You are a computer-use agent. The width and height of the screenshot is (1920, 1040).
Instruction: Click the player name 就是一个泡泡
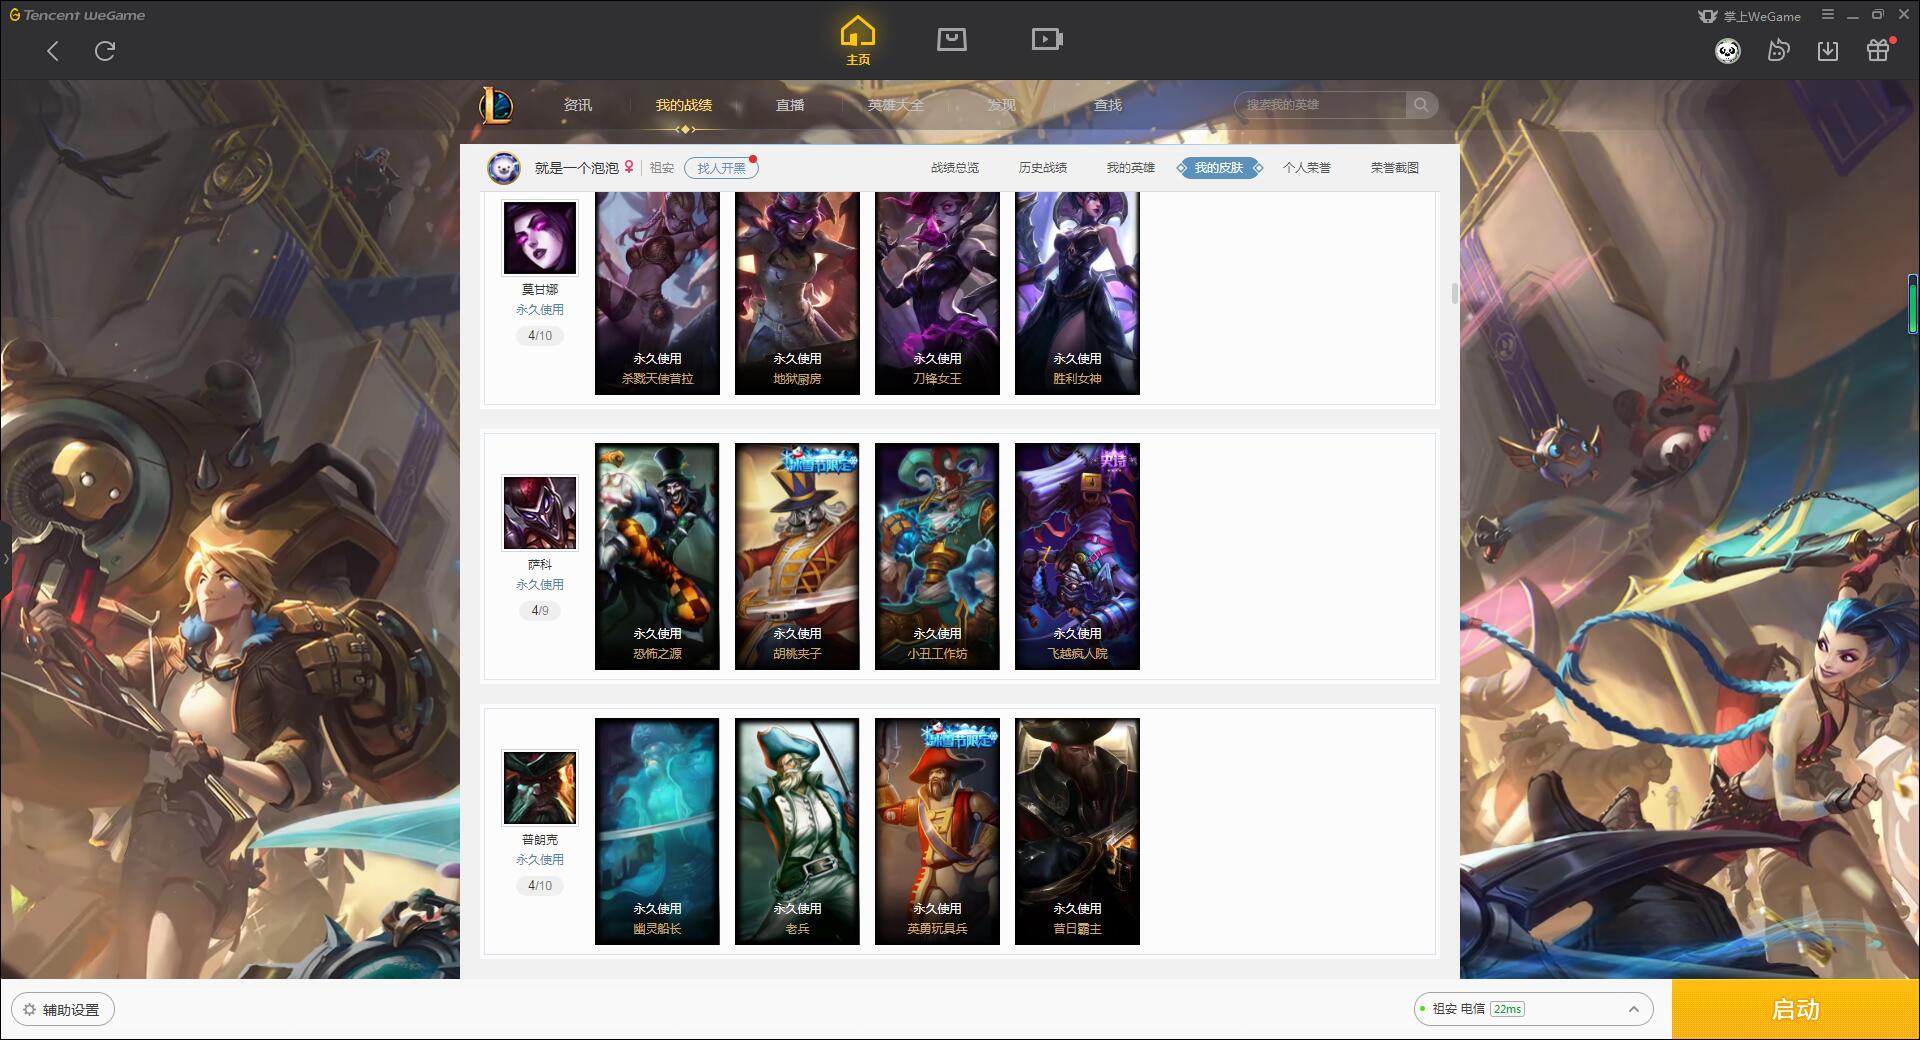tap(577, 168)
